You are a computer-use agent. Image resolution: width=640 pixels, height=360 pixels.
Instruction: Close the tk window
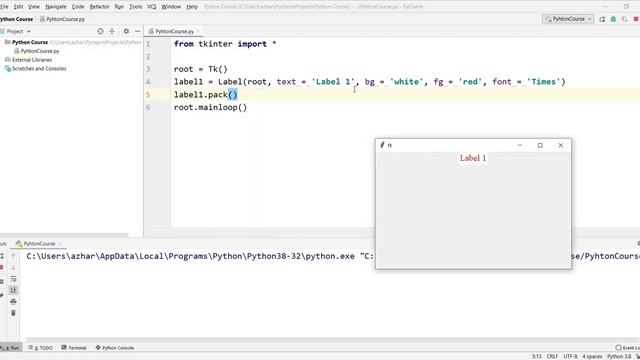561,145
